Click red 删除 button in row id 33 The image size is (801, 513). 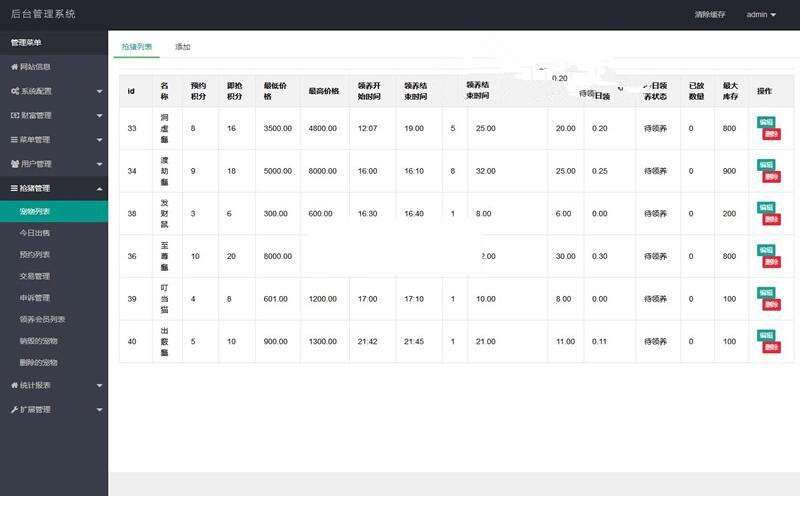click(771, 134)
